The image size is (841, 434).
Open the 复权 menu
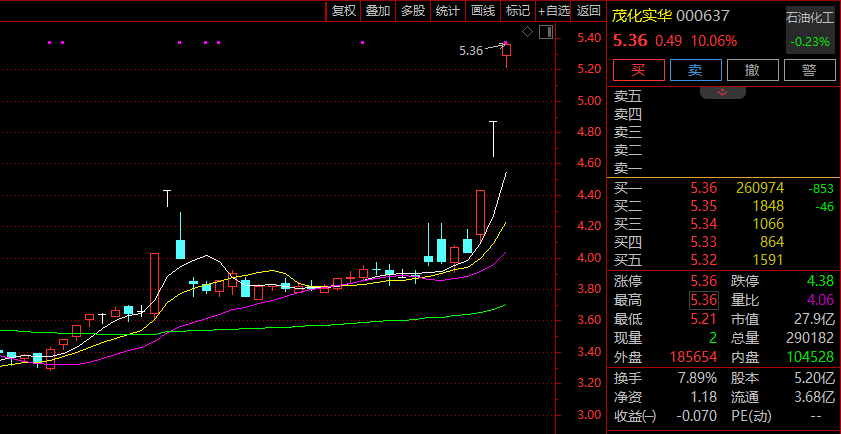click(344, 11)
